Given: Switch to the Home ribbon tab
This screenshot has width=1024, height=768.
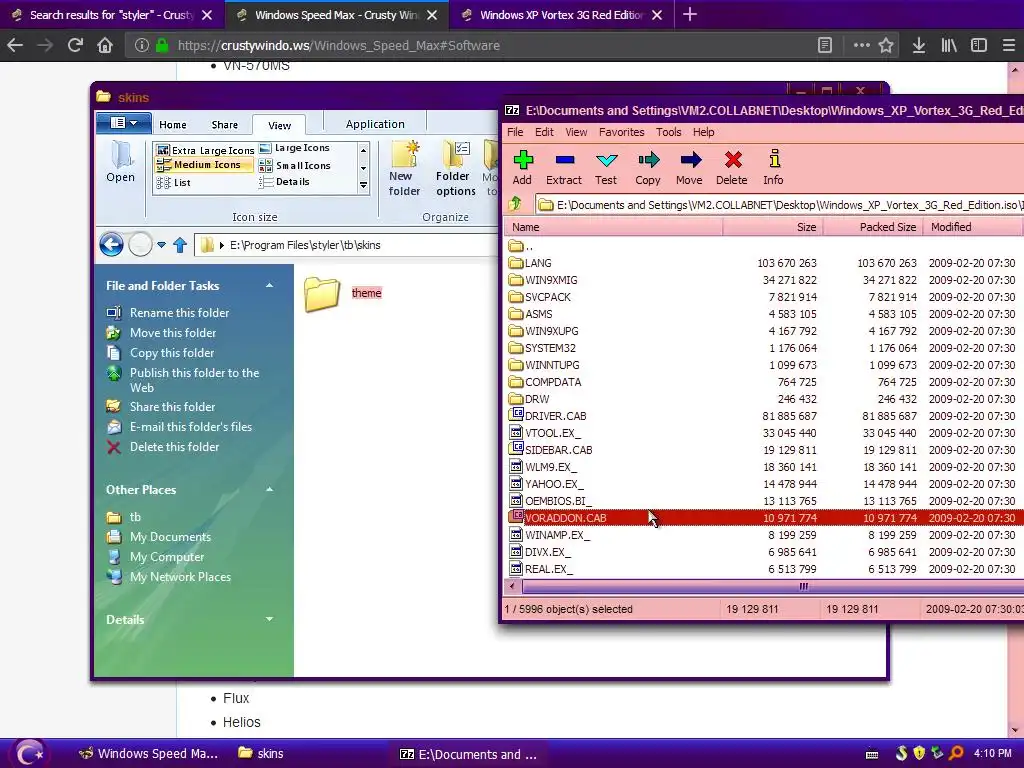Looking at the screenshot, I should point(172,125).
